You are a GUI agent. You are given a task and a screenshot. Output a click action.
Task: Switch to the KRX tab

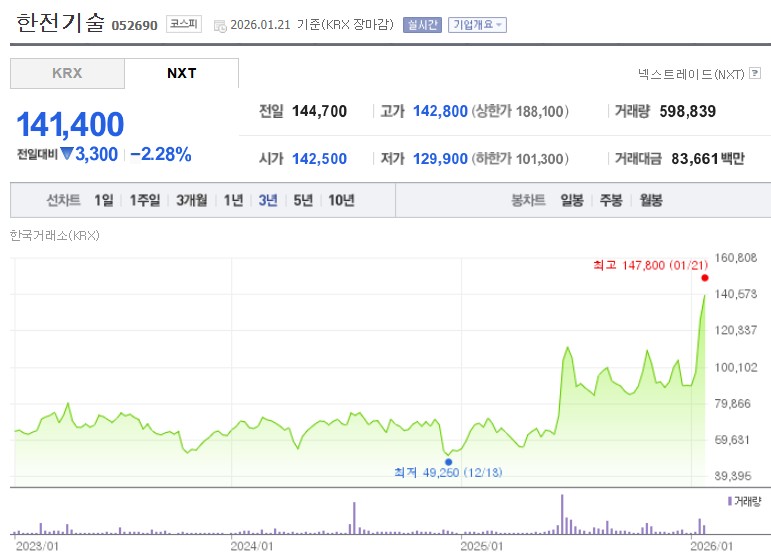tap(67, 73)
